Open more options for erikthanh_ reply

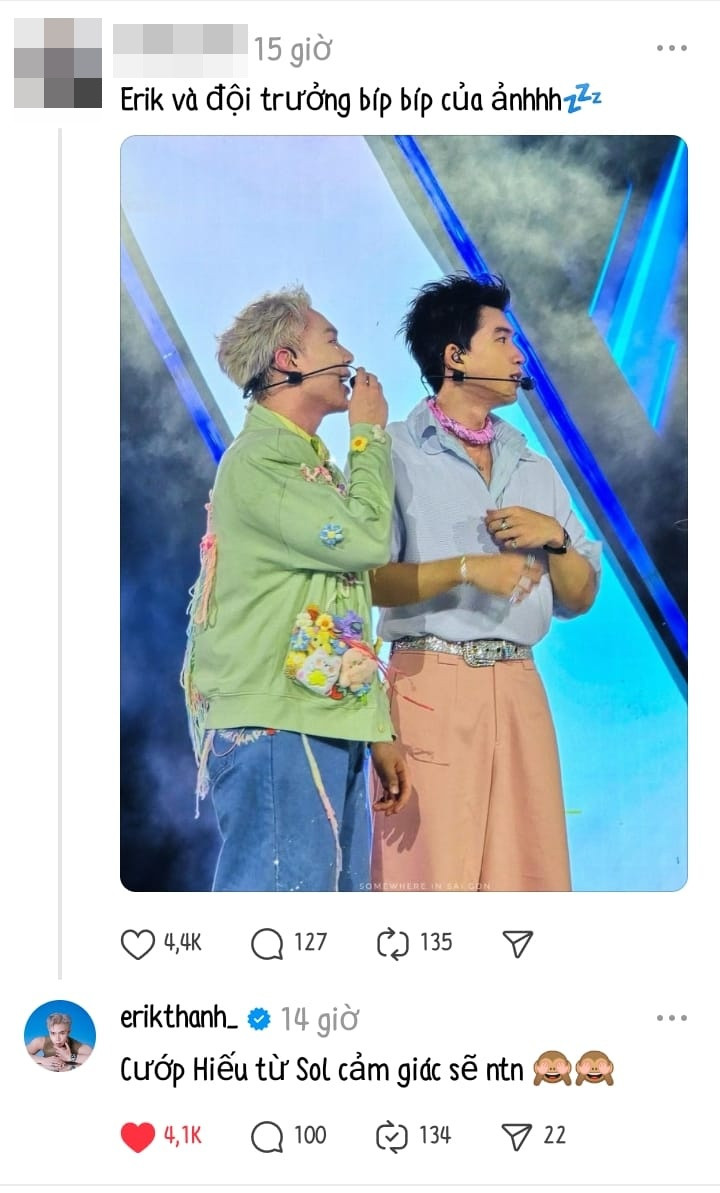671,1018
